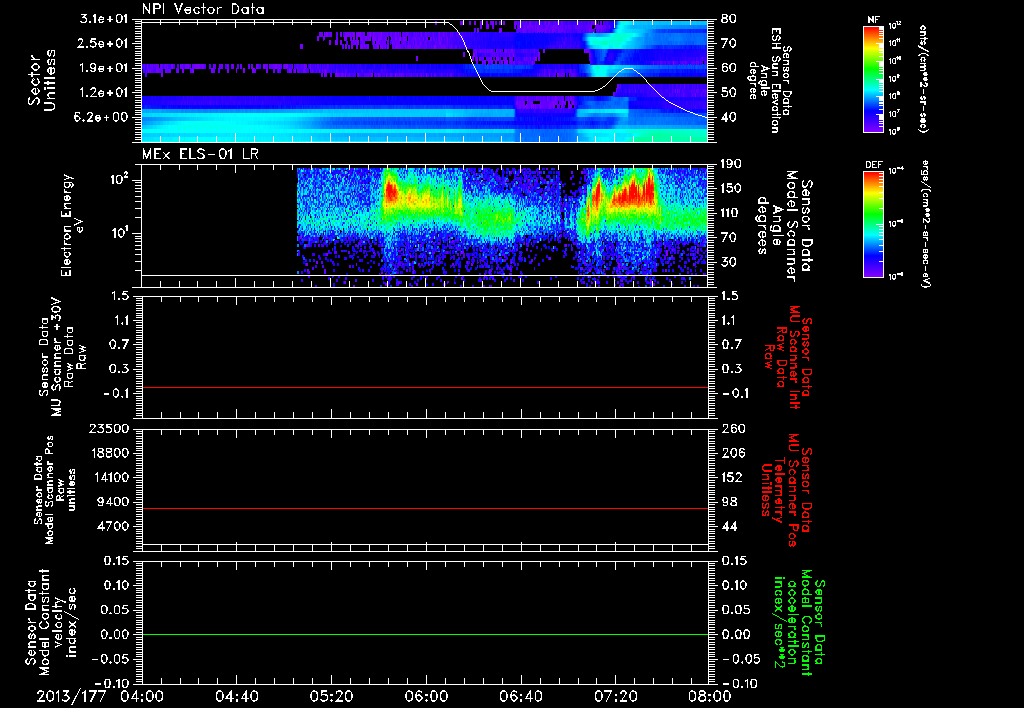1024x708 pixels.
Task: Click the 'Electron Energy eV' axis label
Action: coord(72,225)
